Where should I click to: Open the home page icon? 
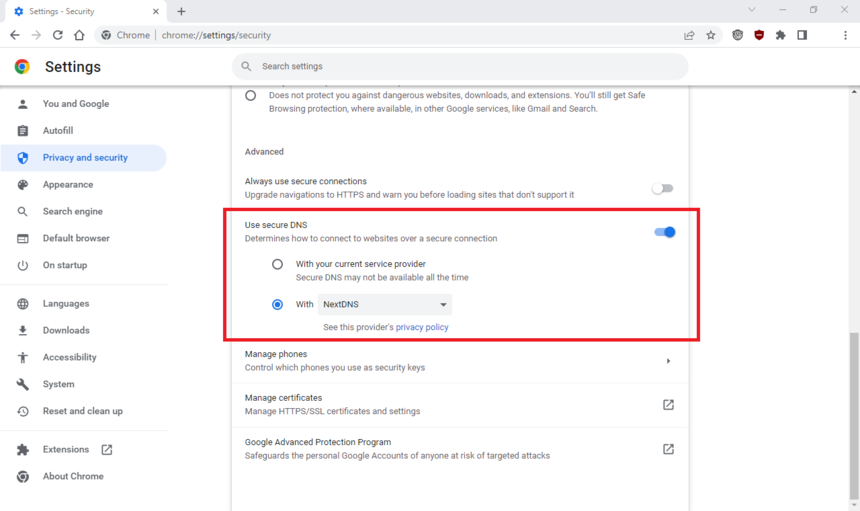coord(80,35)
